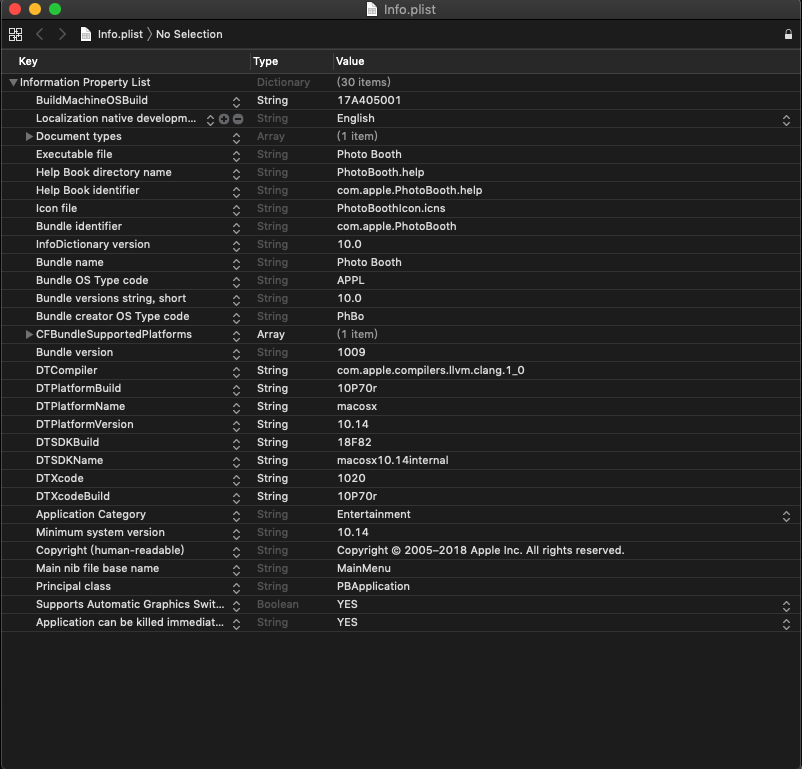Select Info.plist in the jump bar
Viewport: 802px width, 769px height.
[x=120, y=34]
